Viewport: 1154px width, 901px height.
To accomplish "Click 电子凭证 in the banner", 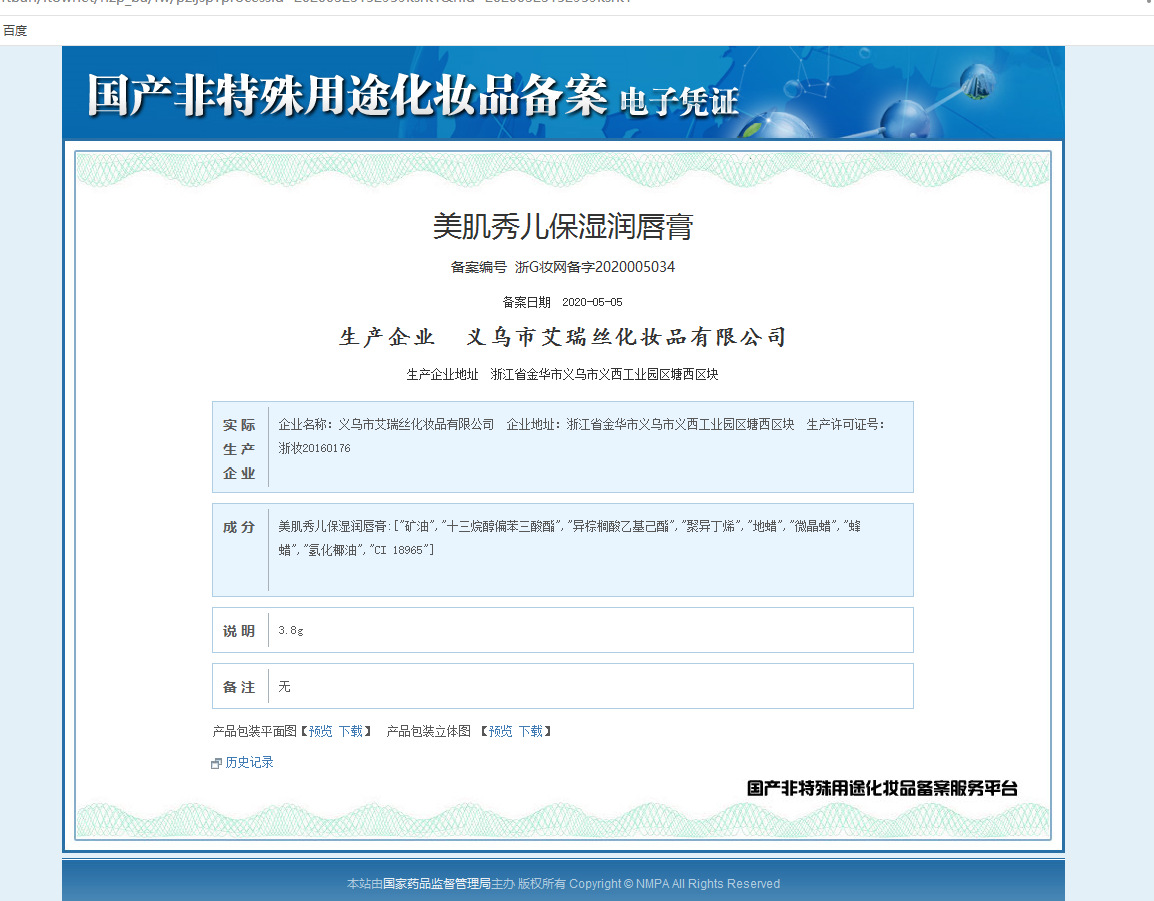I will [679, 101].
